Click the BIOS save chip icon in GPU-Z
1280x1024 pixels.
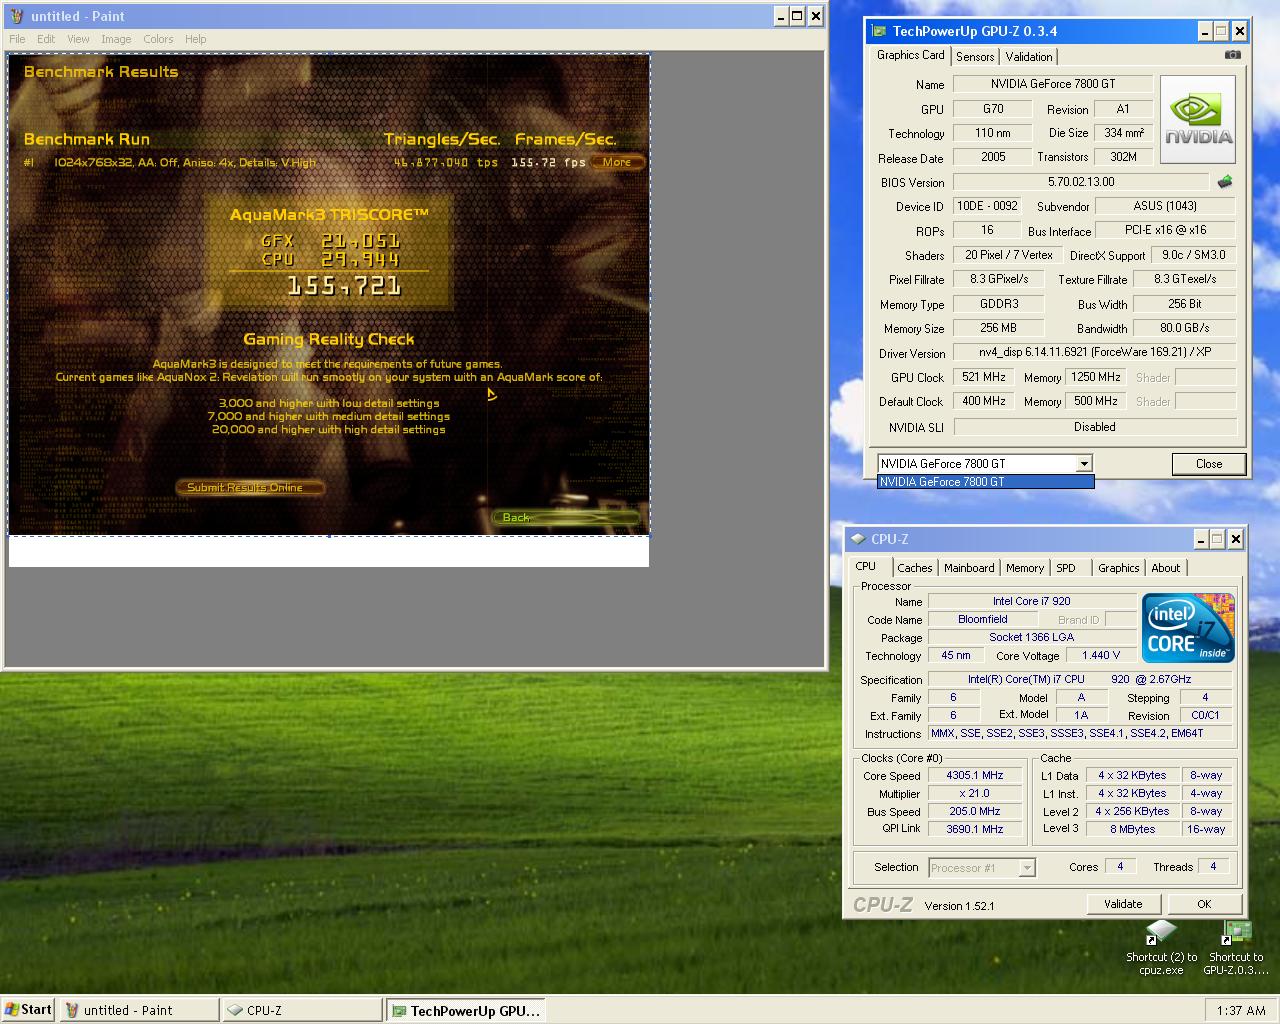1224,182
